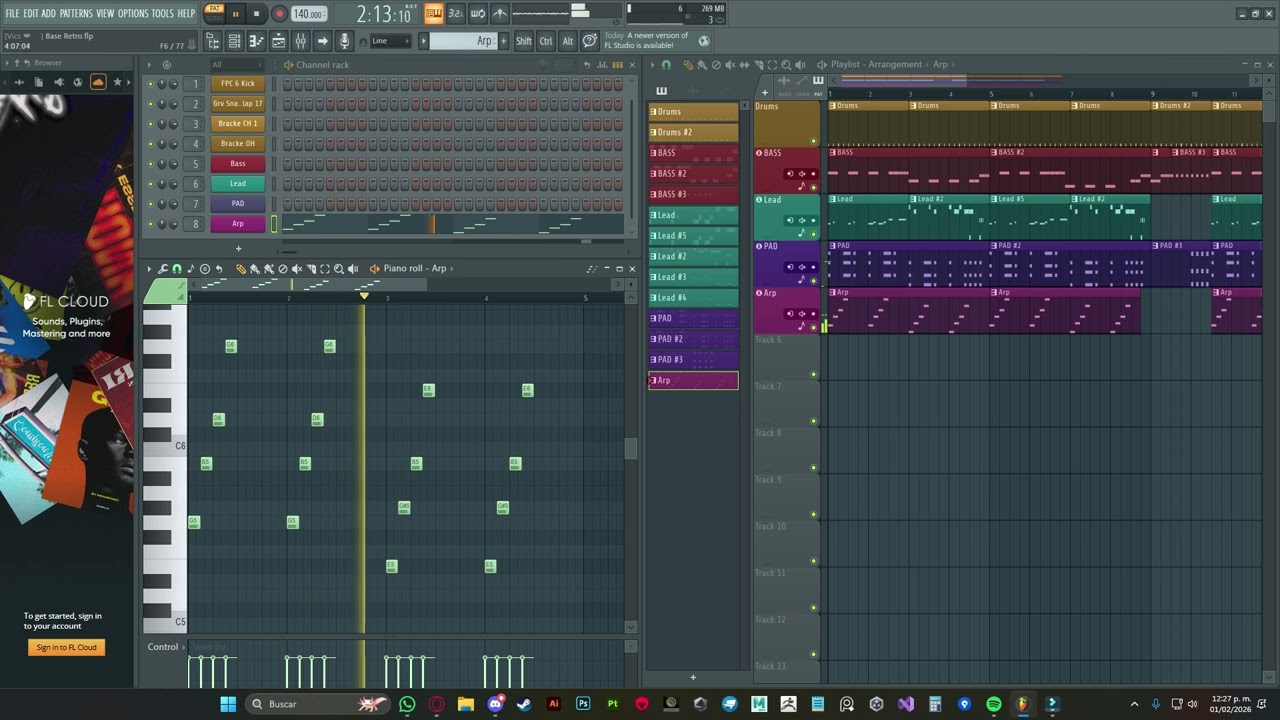
Task: Open the PATTERNS menu
Action: pos(76,13)
